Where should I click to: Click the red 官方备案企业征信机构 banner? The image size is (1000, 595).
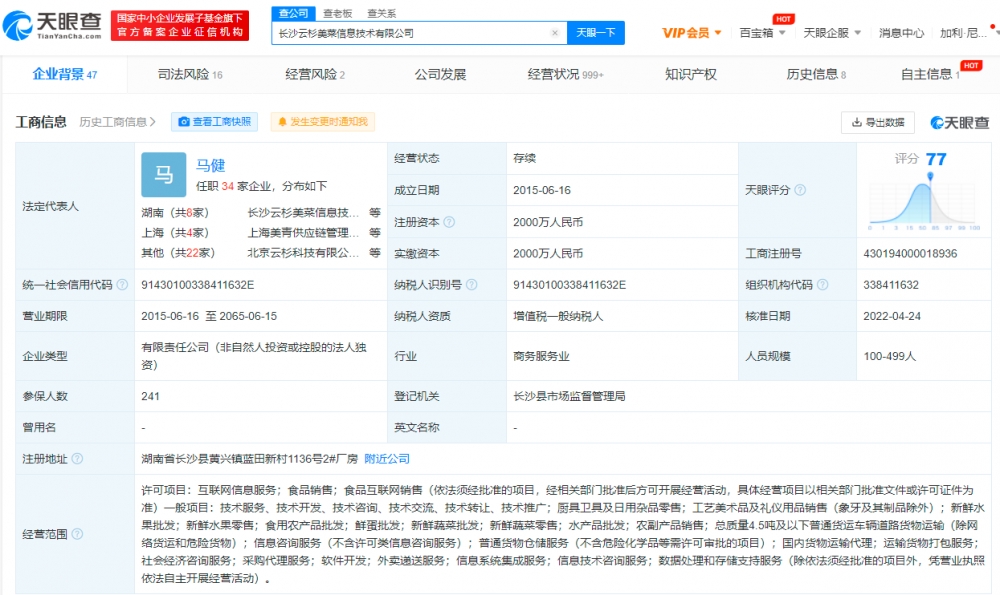[x=180, y=26]
